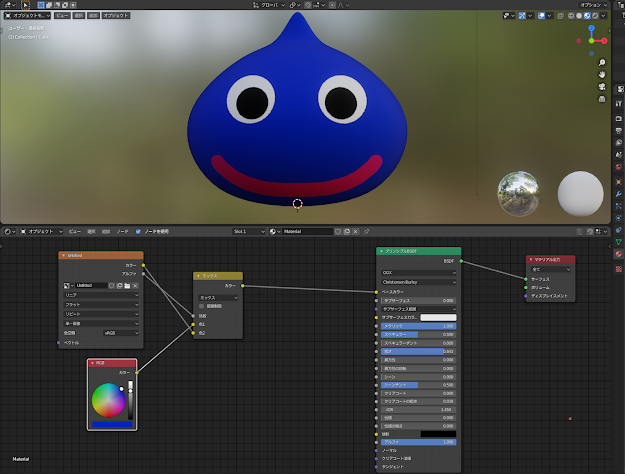The height and width of the screenshot is (474, 625).
Task: Open the ビュー menu in node editor
Action: [75, 231]
